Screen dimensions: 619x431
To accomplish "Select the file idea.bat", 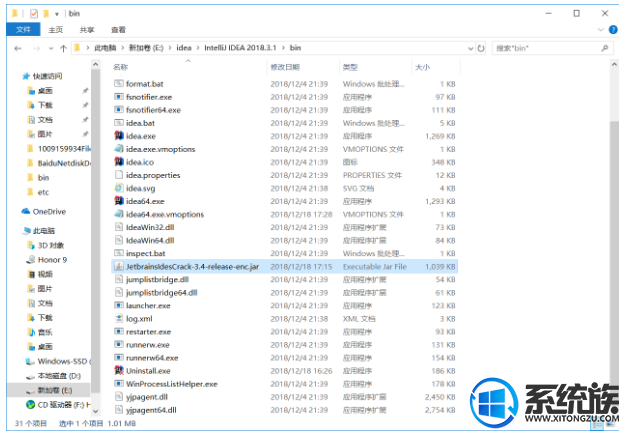I will pos(140,123).
